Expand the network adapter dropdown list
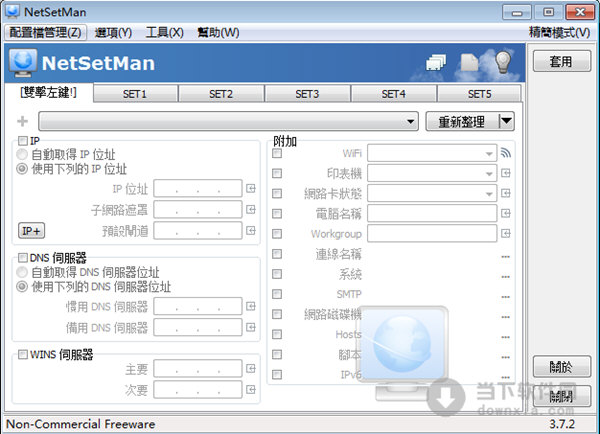The width and height of the screenshot is (600, 434). (x=411, y=122)
